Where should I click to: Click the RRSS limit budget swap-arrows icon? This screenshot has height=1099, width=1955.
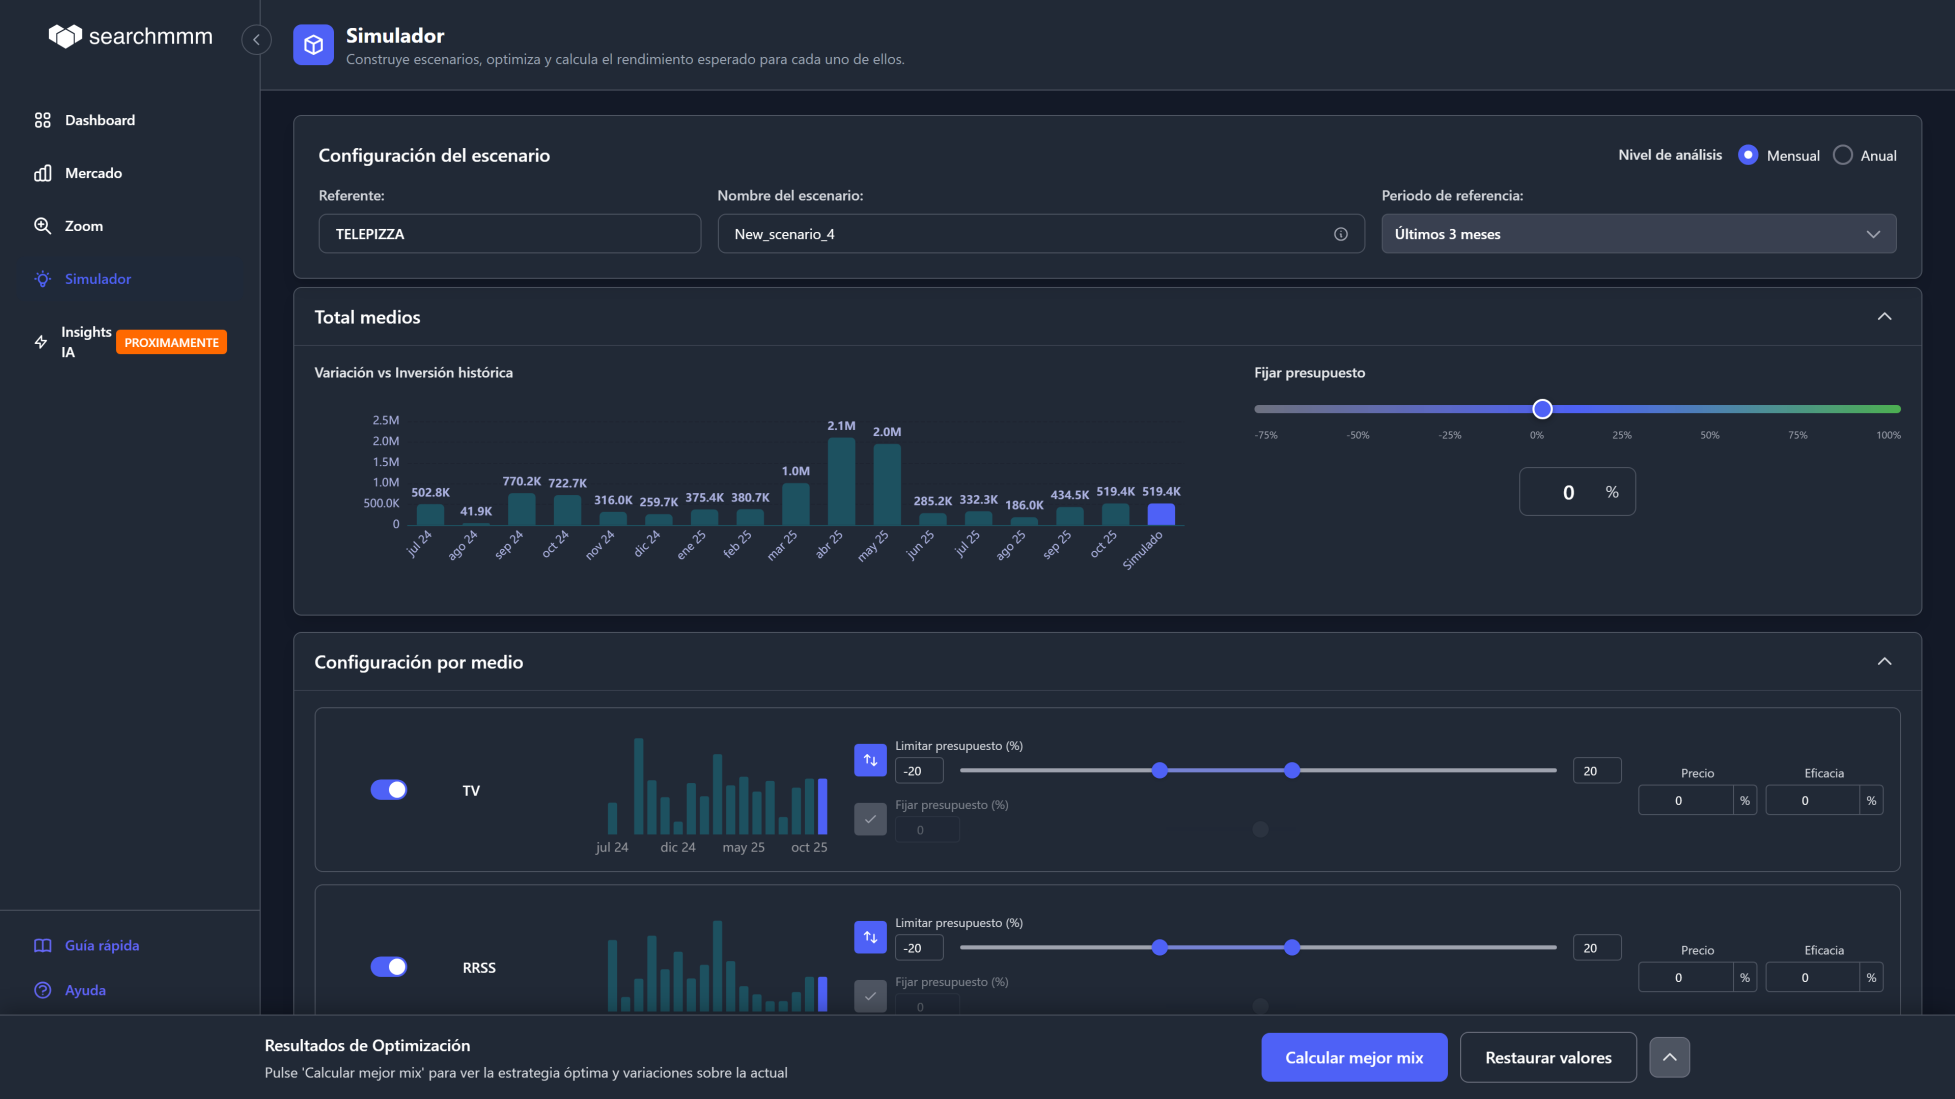pyautogui.click(x=870, y=937)
